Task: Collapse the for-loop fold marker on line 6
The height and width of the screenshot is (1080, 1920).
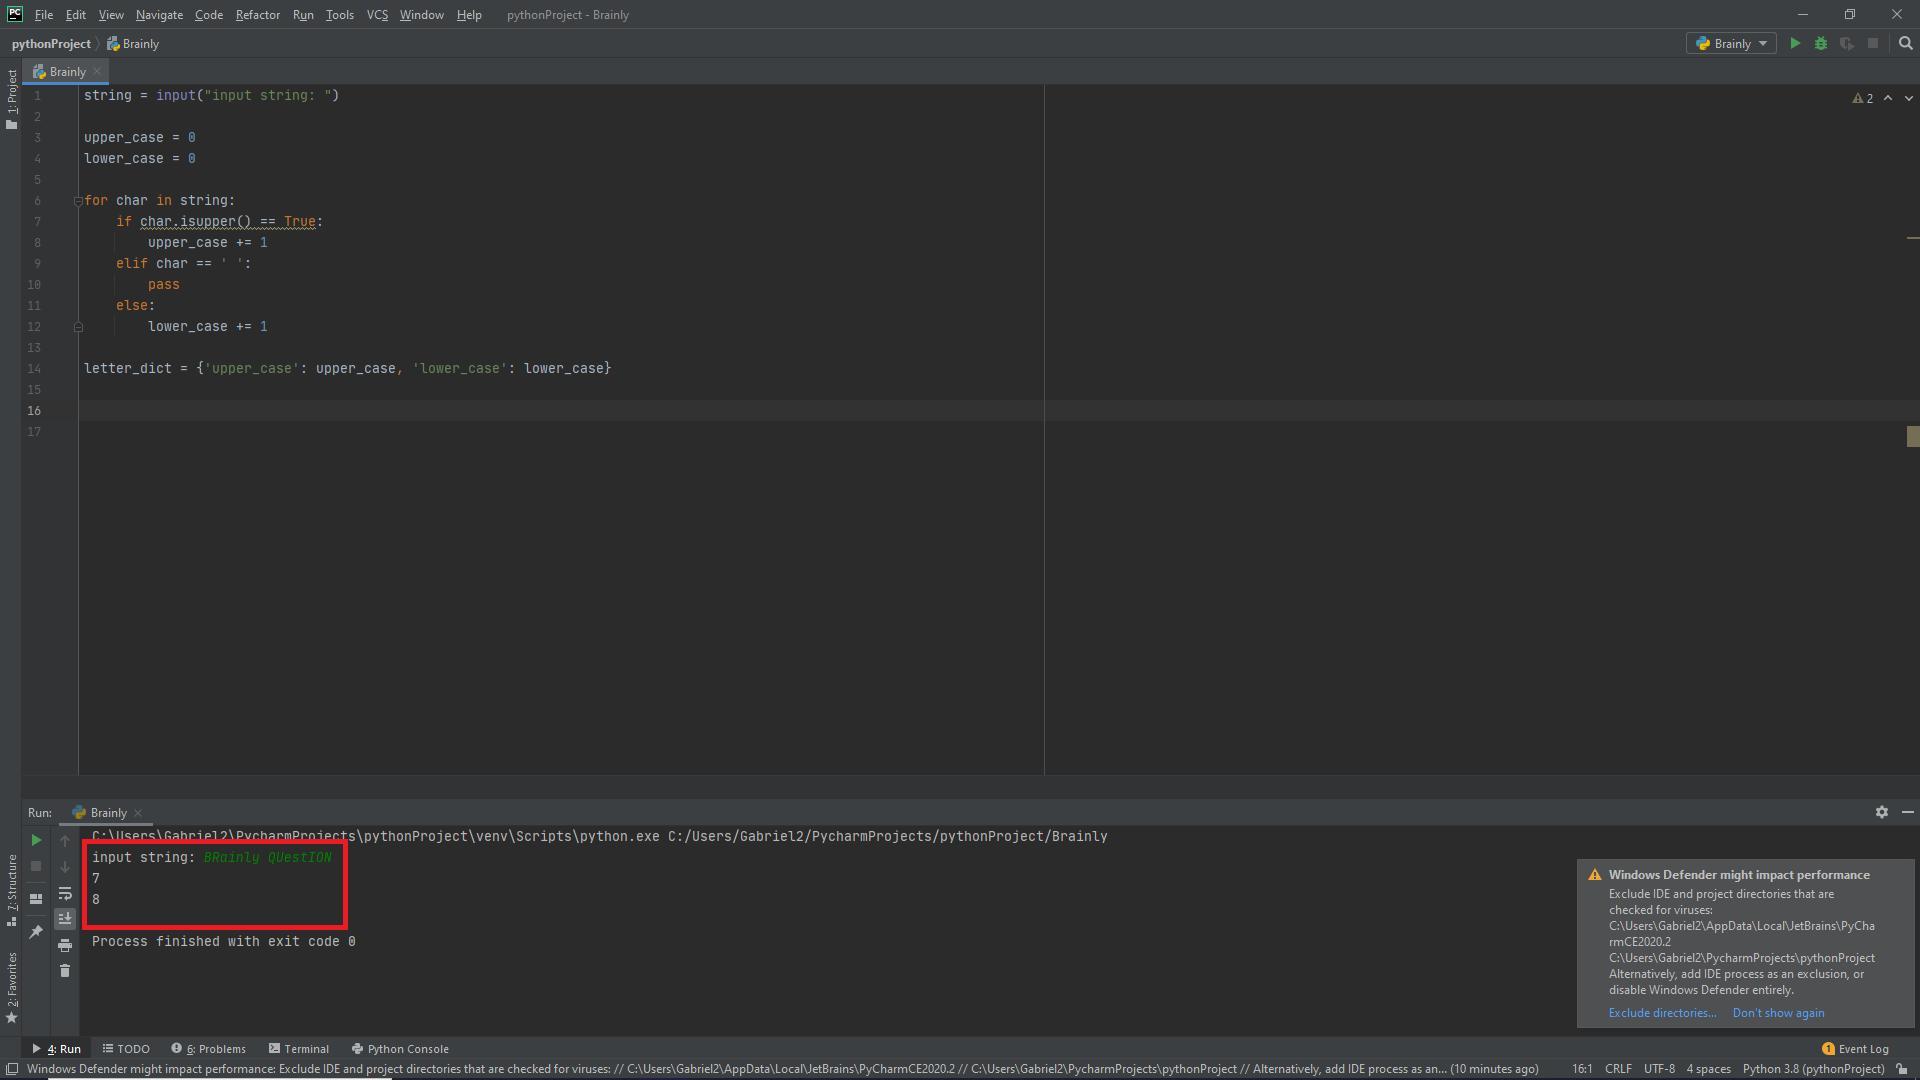Action: 78,201
